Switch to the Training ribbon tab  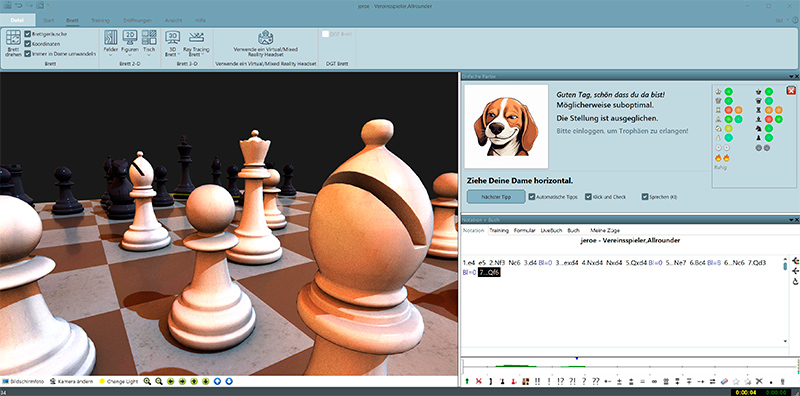pyautogui.click(x=100, y=20)
